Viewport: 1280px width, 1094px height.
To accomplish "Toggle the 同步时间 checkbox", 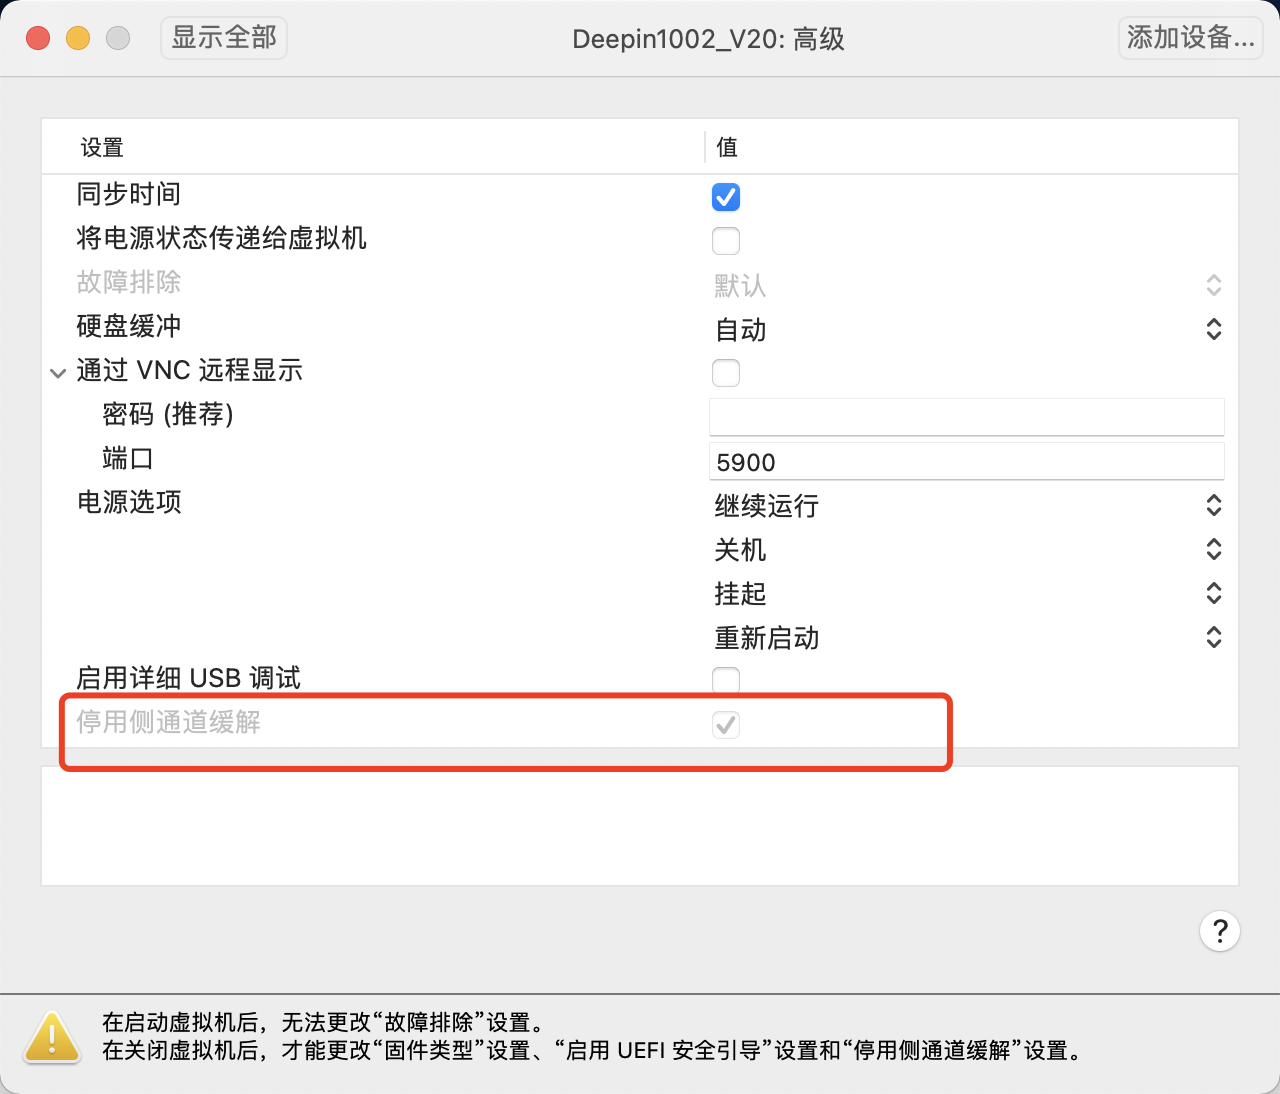I will tap(726, 197).
